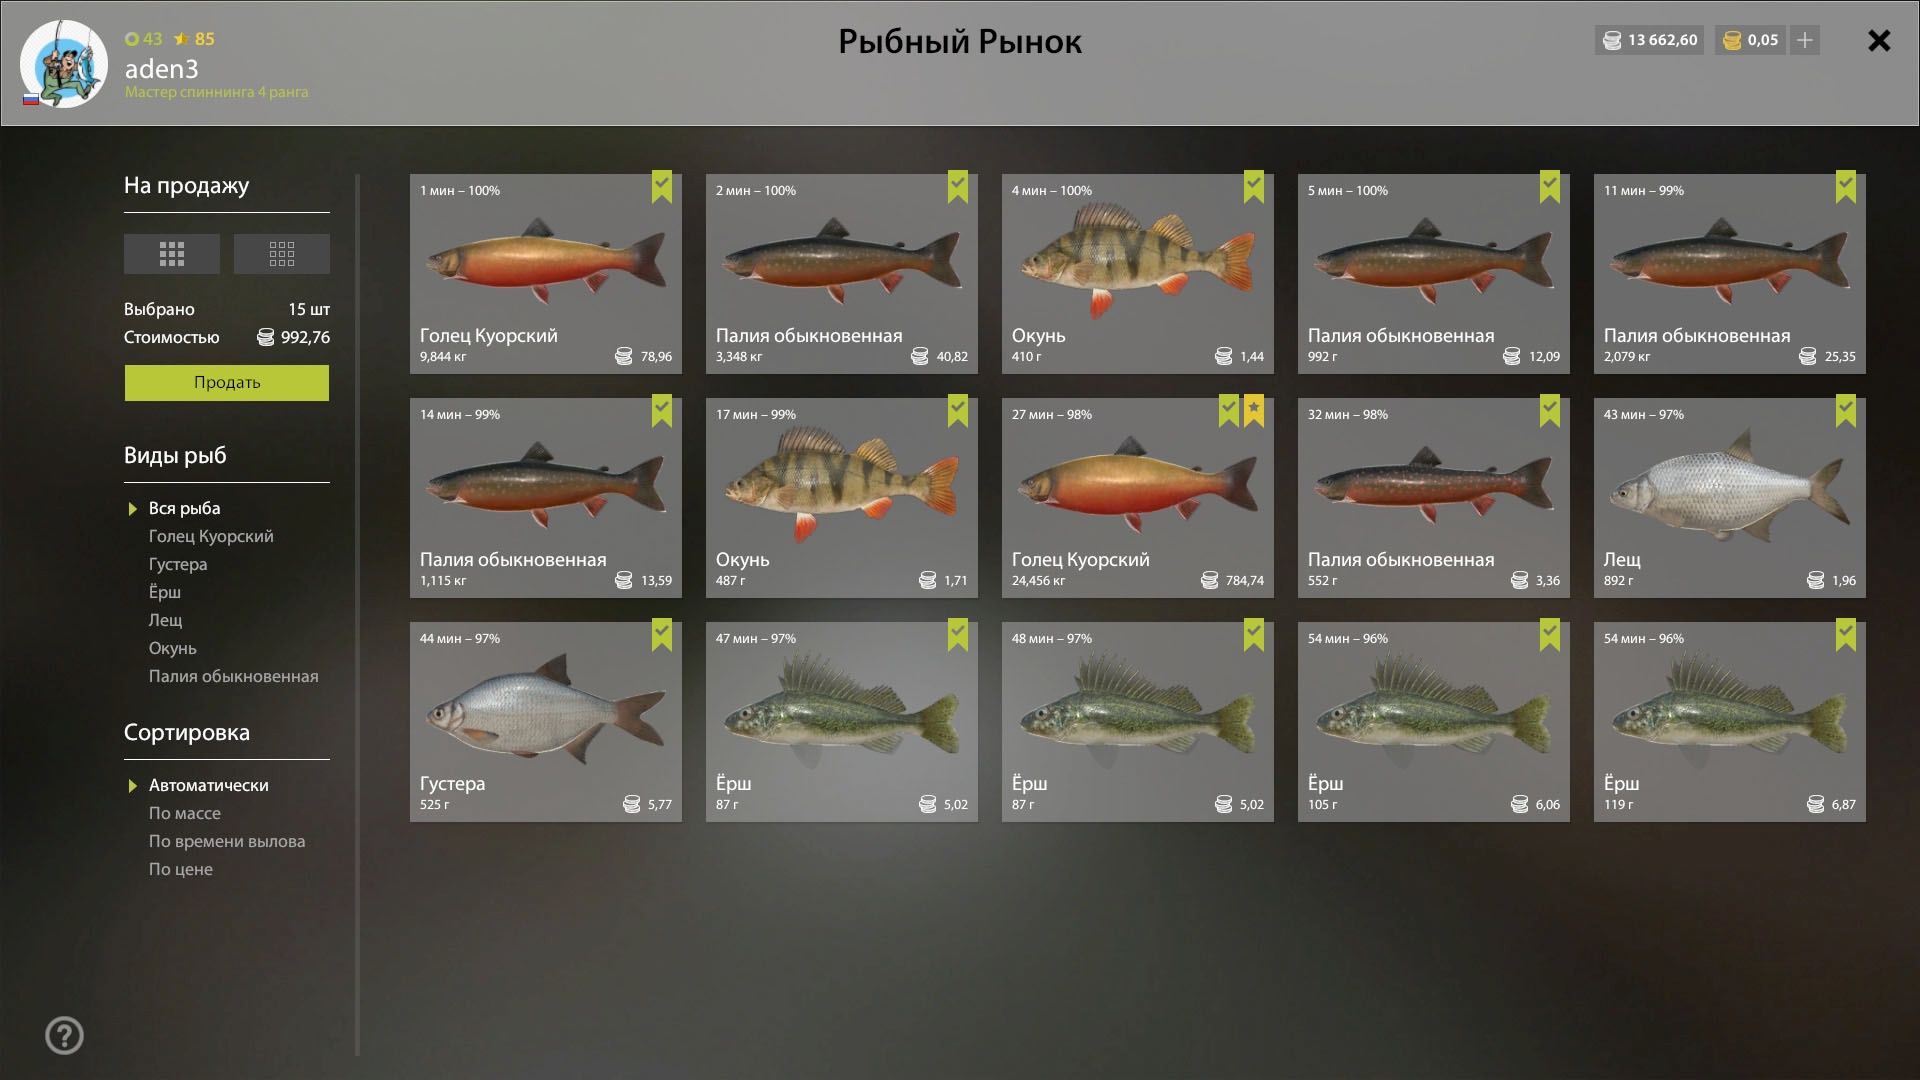Image resolution: width=1920 pixels, height=1080 pixels.
Task: Open the aden3 player avatar
Action: coord(64,64)
